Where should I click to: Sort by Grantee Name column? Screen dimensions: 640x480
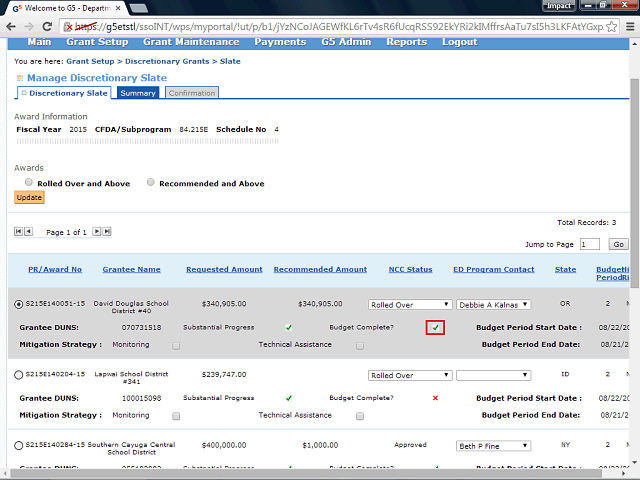click(x=131, y=269)
